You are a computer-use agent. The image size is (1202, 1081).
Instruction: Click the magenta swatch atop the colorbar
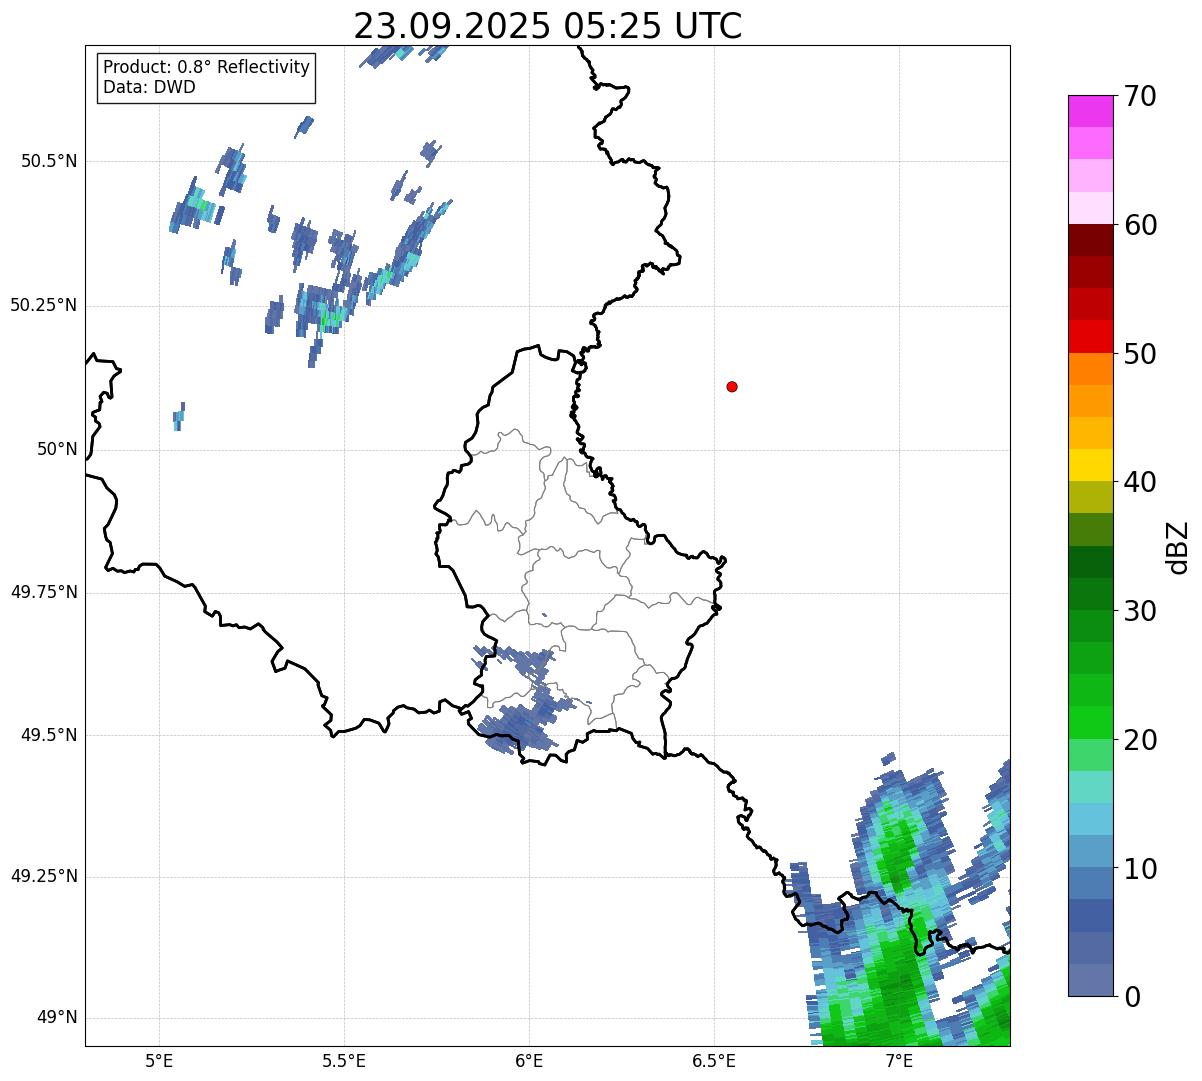point(1091,111)
